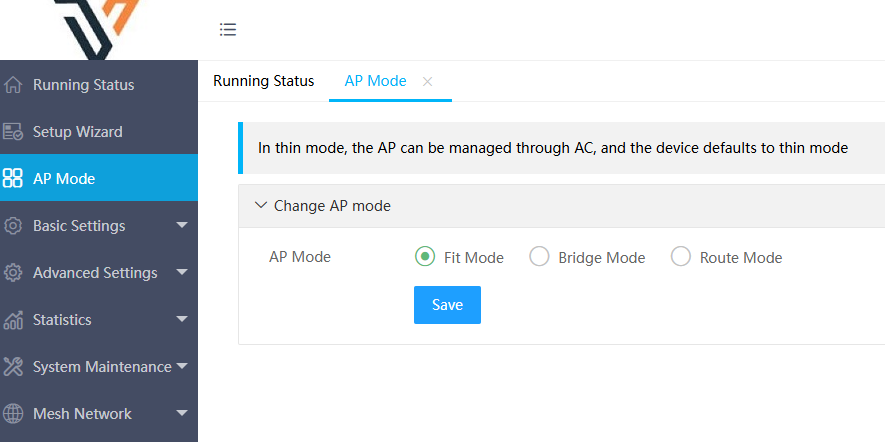Open Setup Wizard from the sidebar

click(78, 132)
